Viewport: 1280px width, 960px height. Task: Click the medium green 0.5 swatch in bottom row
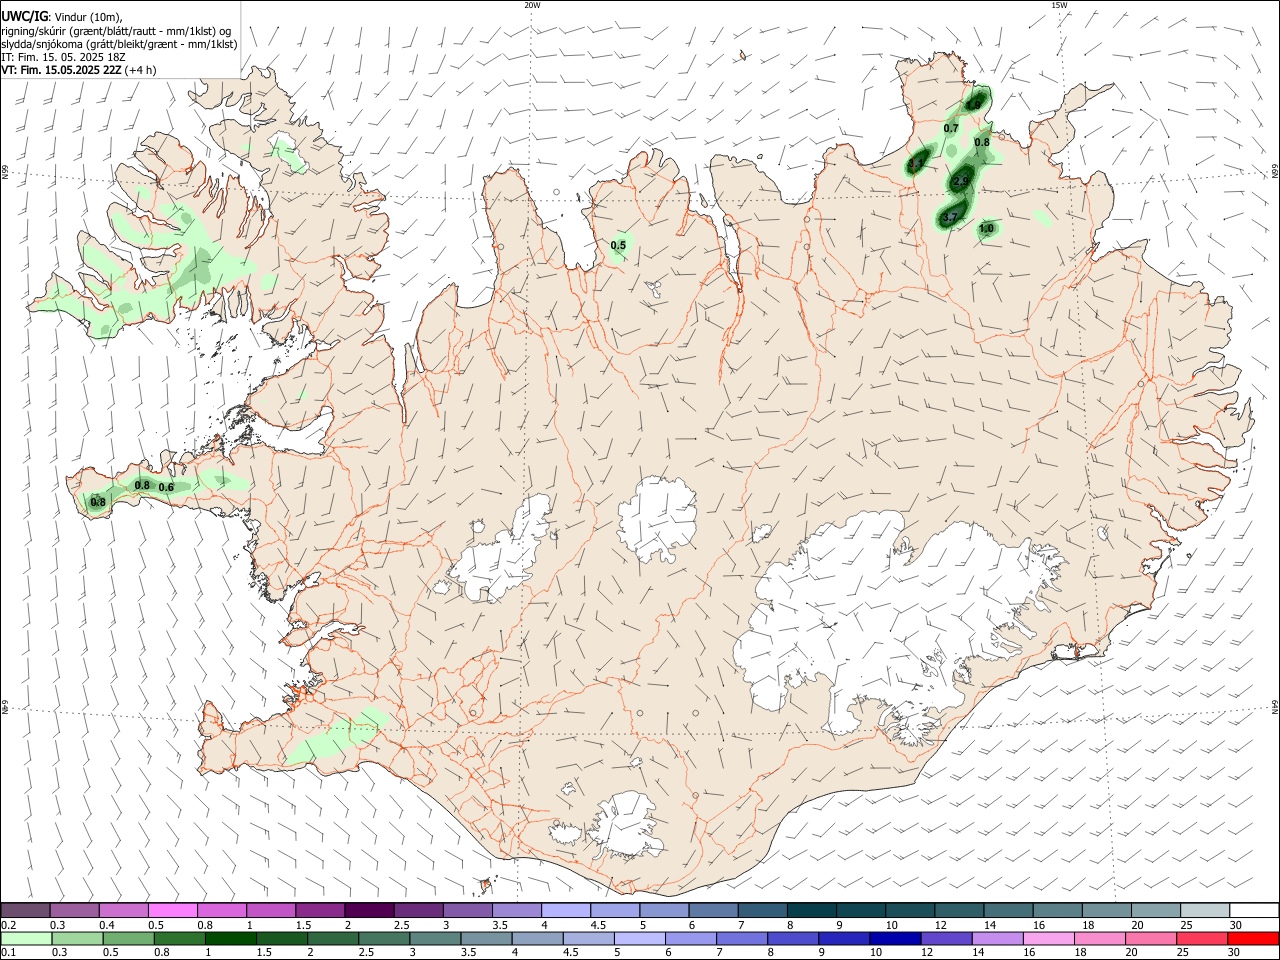point(128,938)
